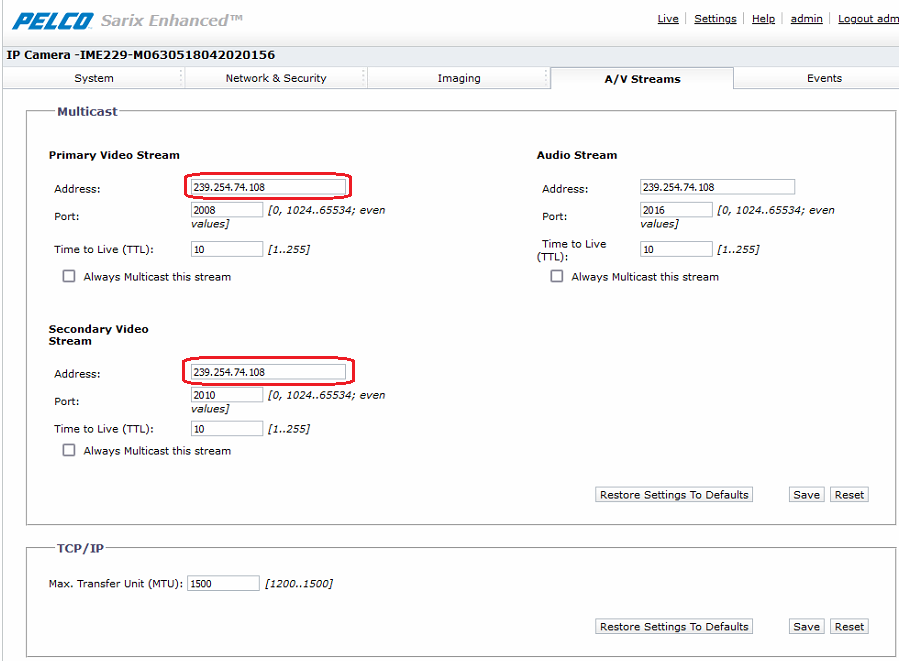Viewport: 899px width, 661px height.
Task: Open the Help link
Action: [763, 19]
